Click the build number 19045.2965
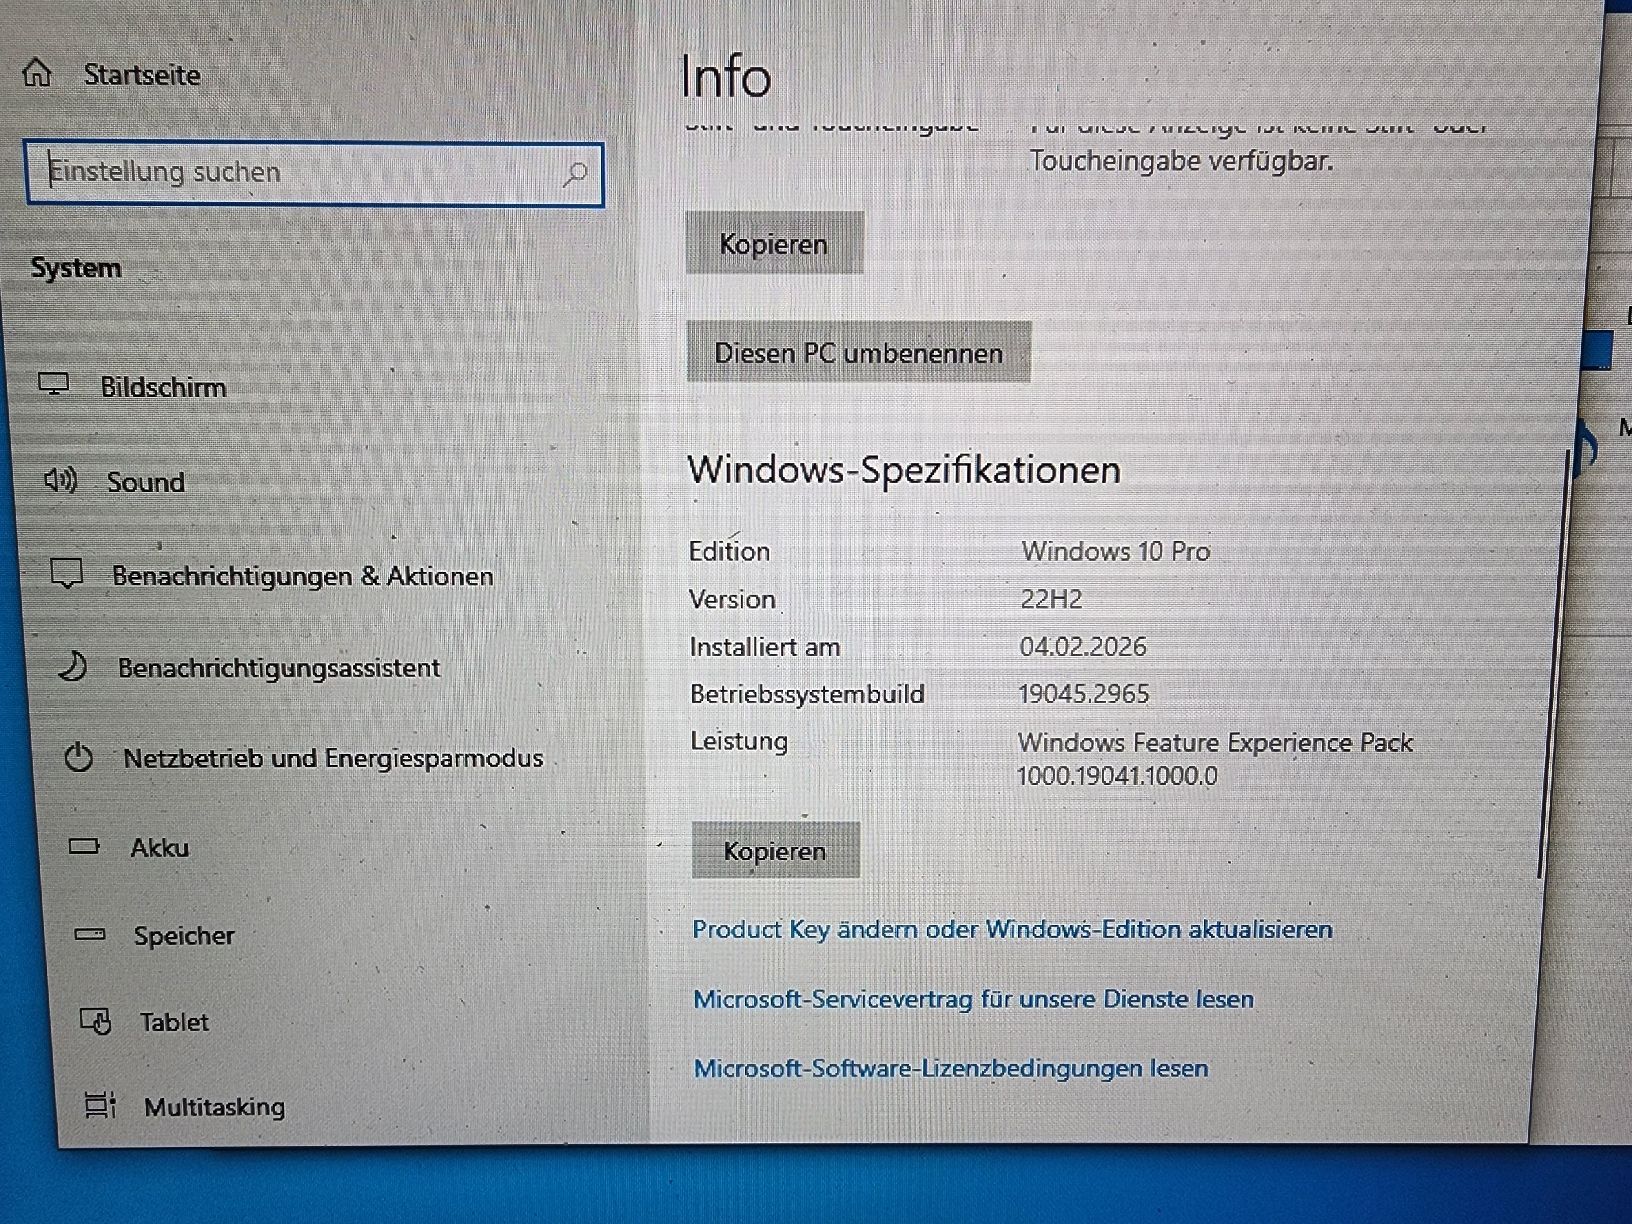 [1084, 694]
